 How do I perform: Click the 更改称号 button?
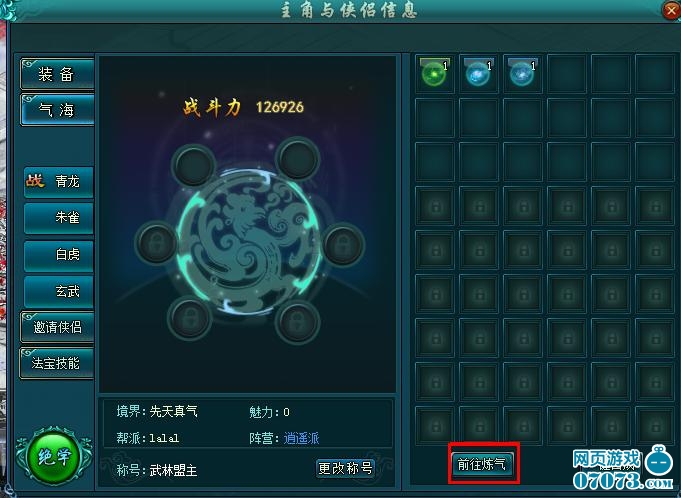pos(345,468)
